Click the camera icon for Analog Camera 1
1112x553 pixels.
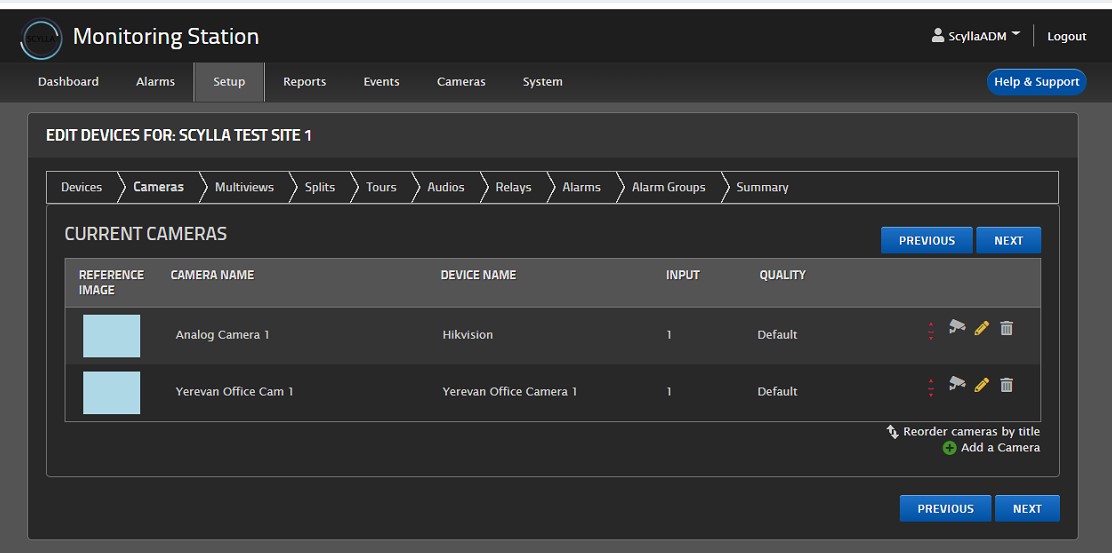click(x=957, y=327)
